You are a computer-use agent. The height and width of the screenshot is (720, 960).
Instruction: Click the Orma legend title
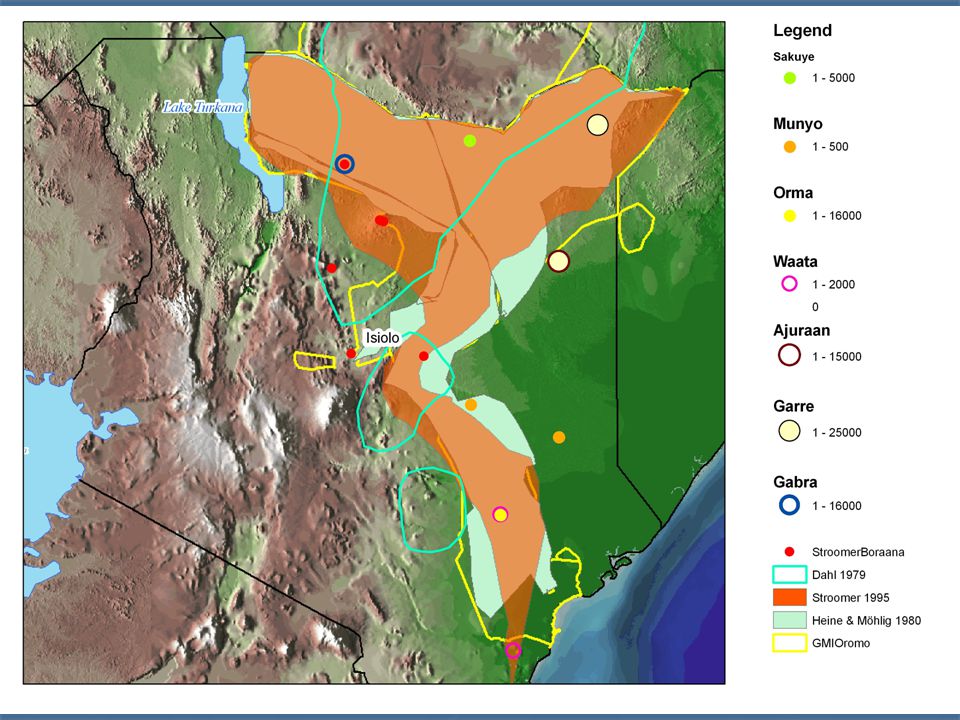click(793, 193)
